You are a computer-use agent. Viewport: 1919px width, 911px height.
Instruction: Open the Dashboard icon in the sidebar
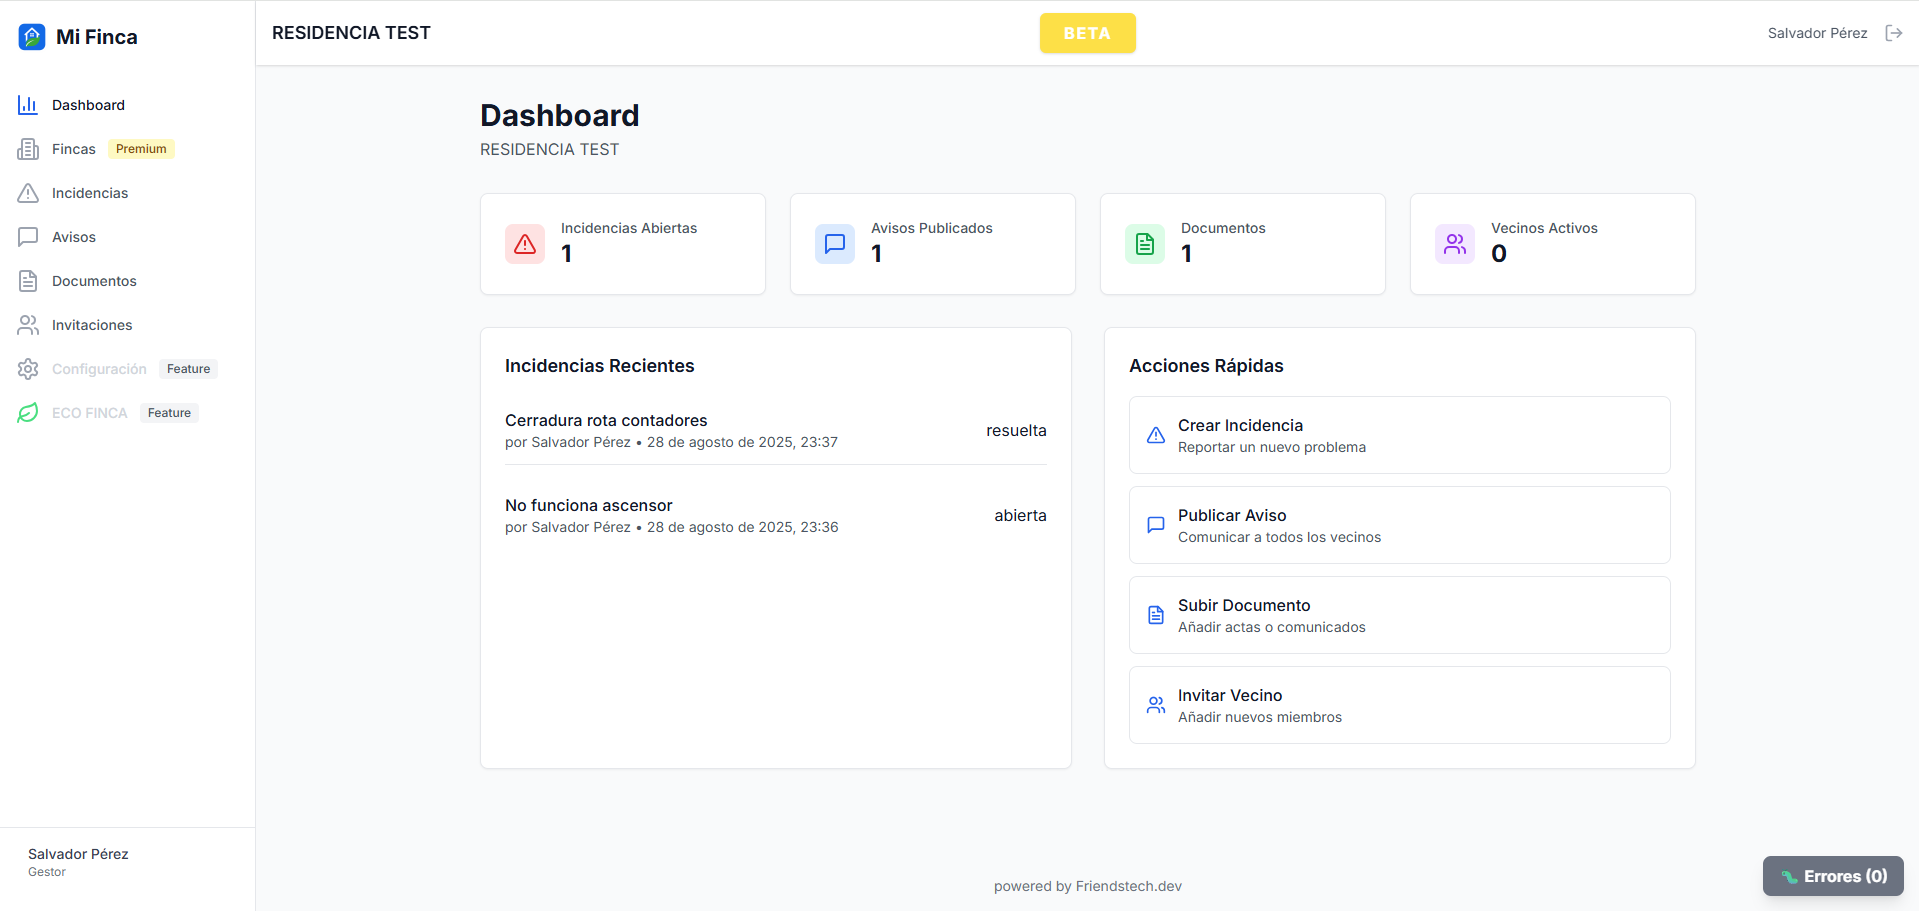coord(27,104)
